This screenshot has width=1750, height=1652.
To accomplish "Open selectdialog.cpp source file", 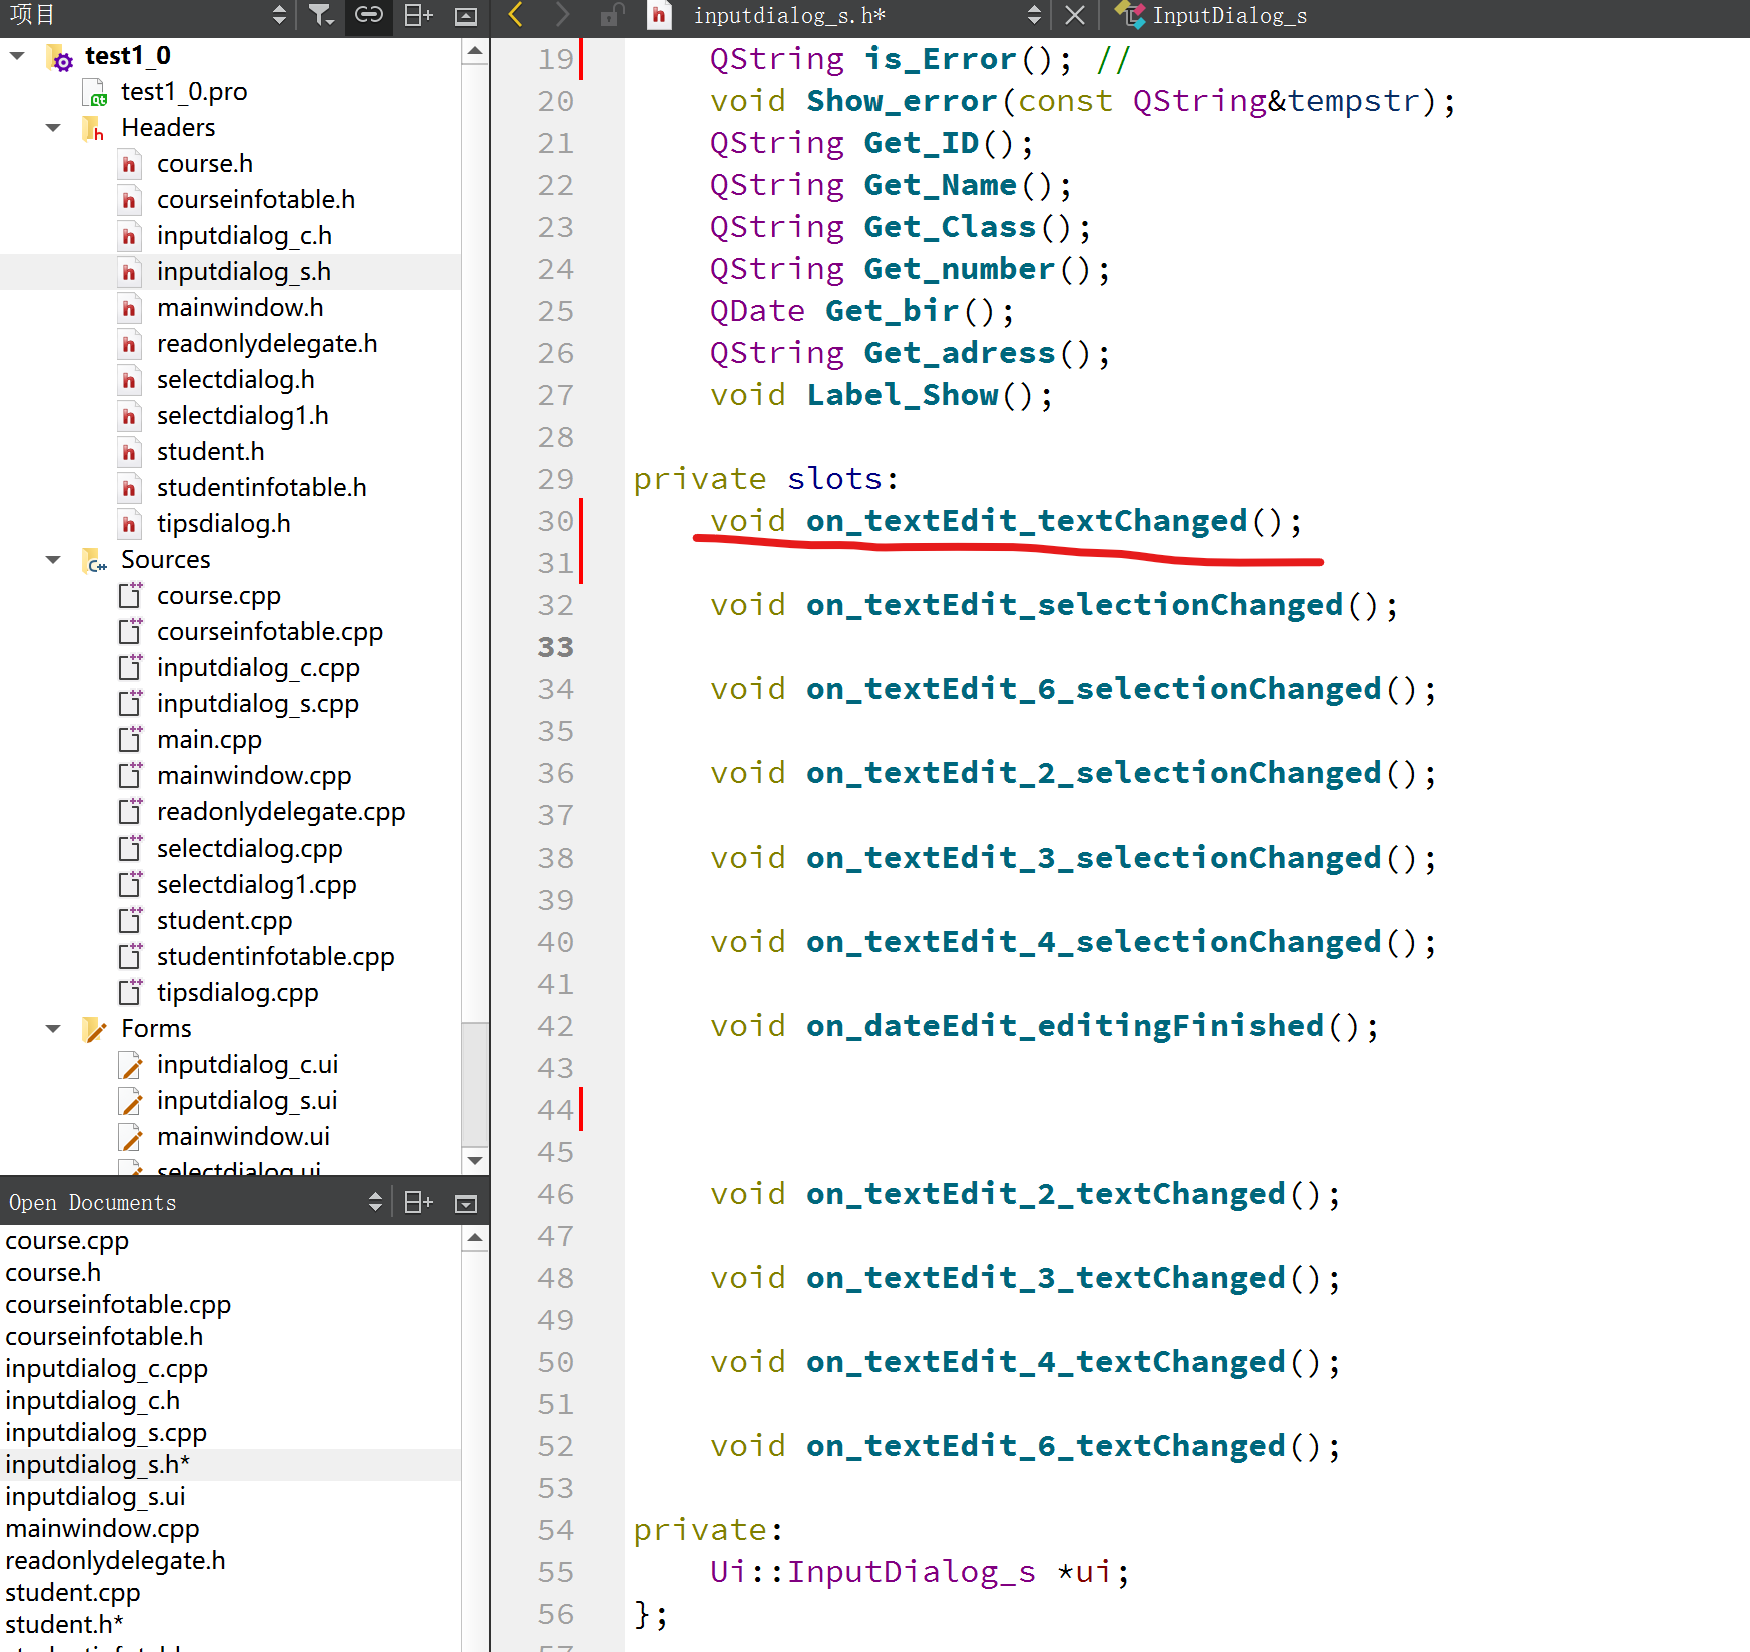I will click(x=250, y=849).
